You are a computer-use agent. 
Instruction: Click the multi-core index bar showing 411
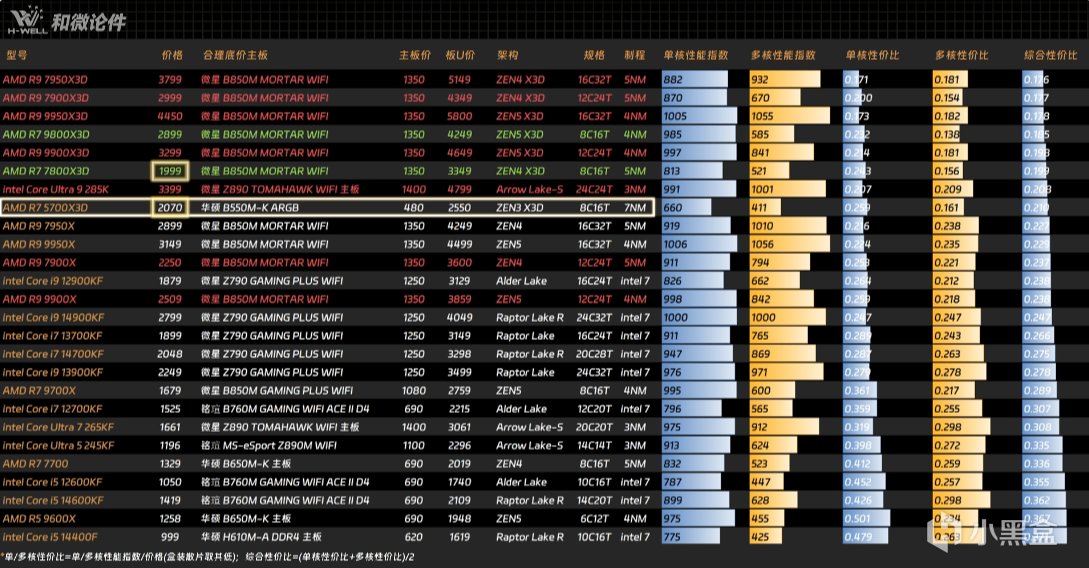(x=765, y=207)
